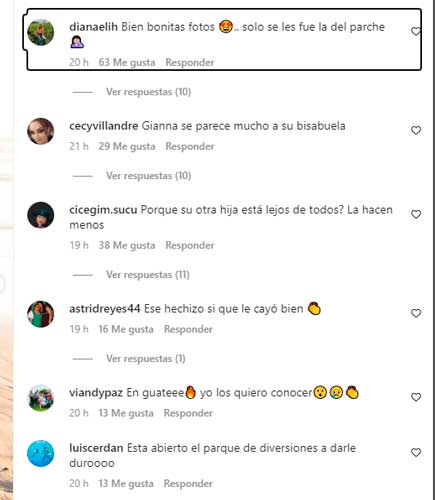The image size is (435, 500).
Task: Click luiscerdan's blue profile avatar
Action: click(x=41, y=453)
